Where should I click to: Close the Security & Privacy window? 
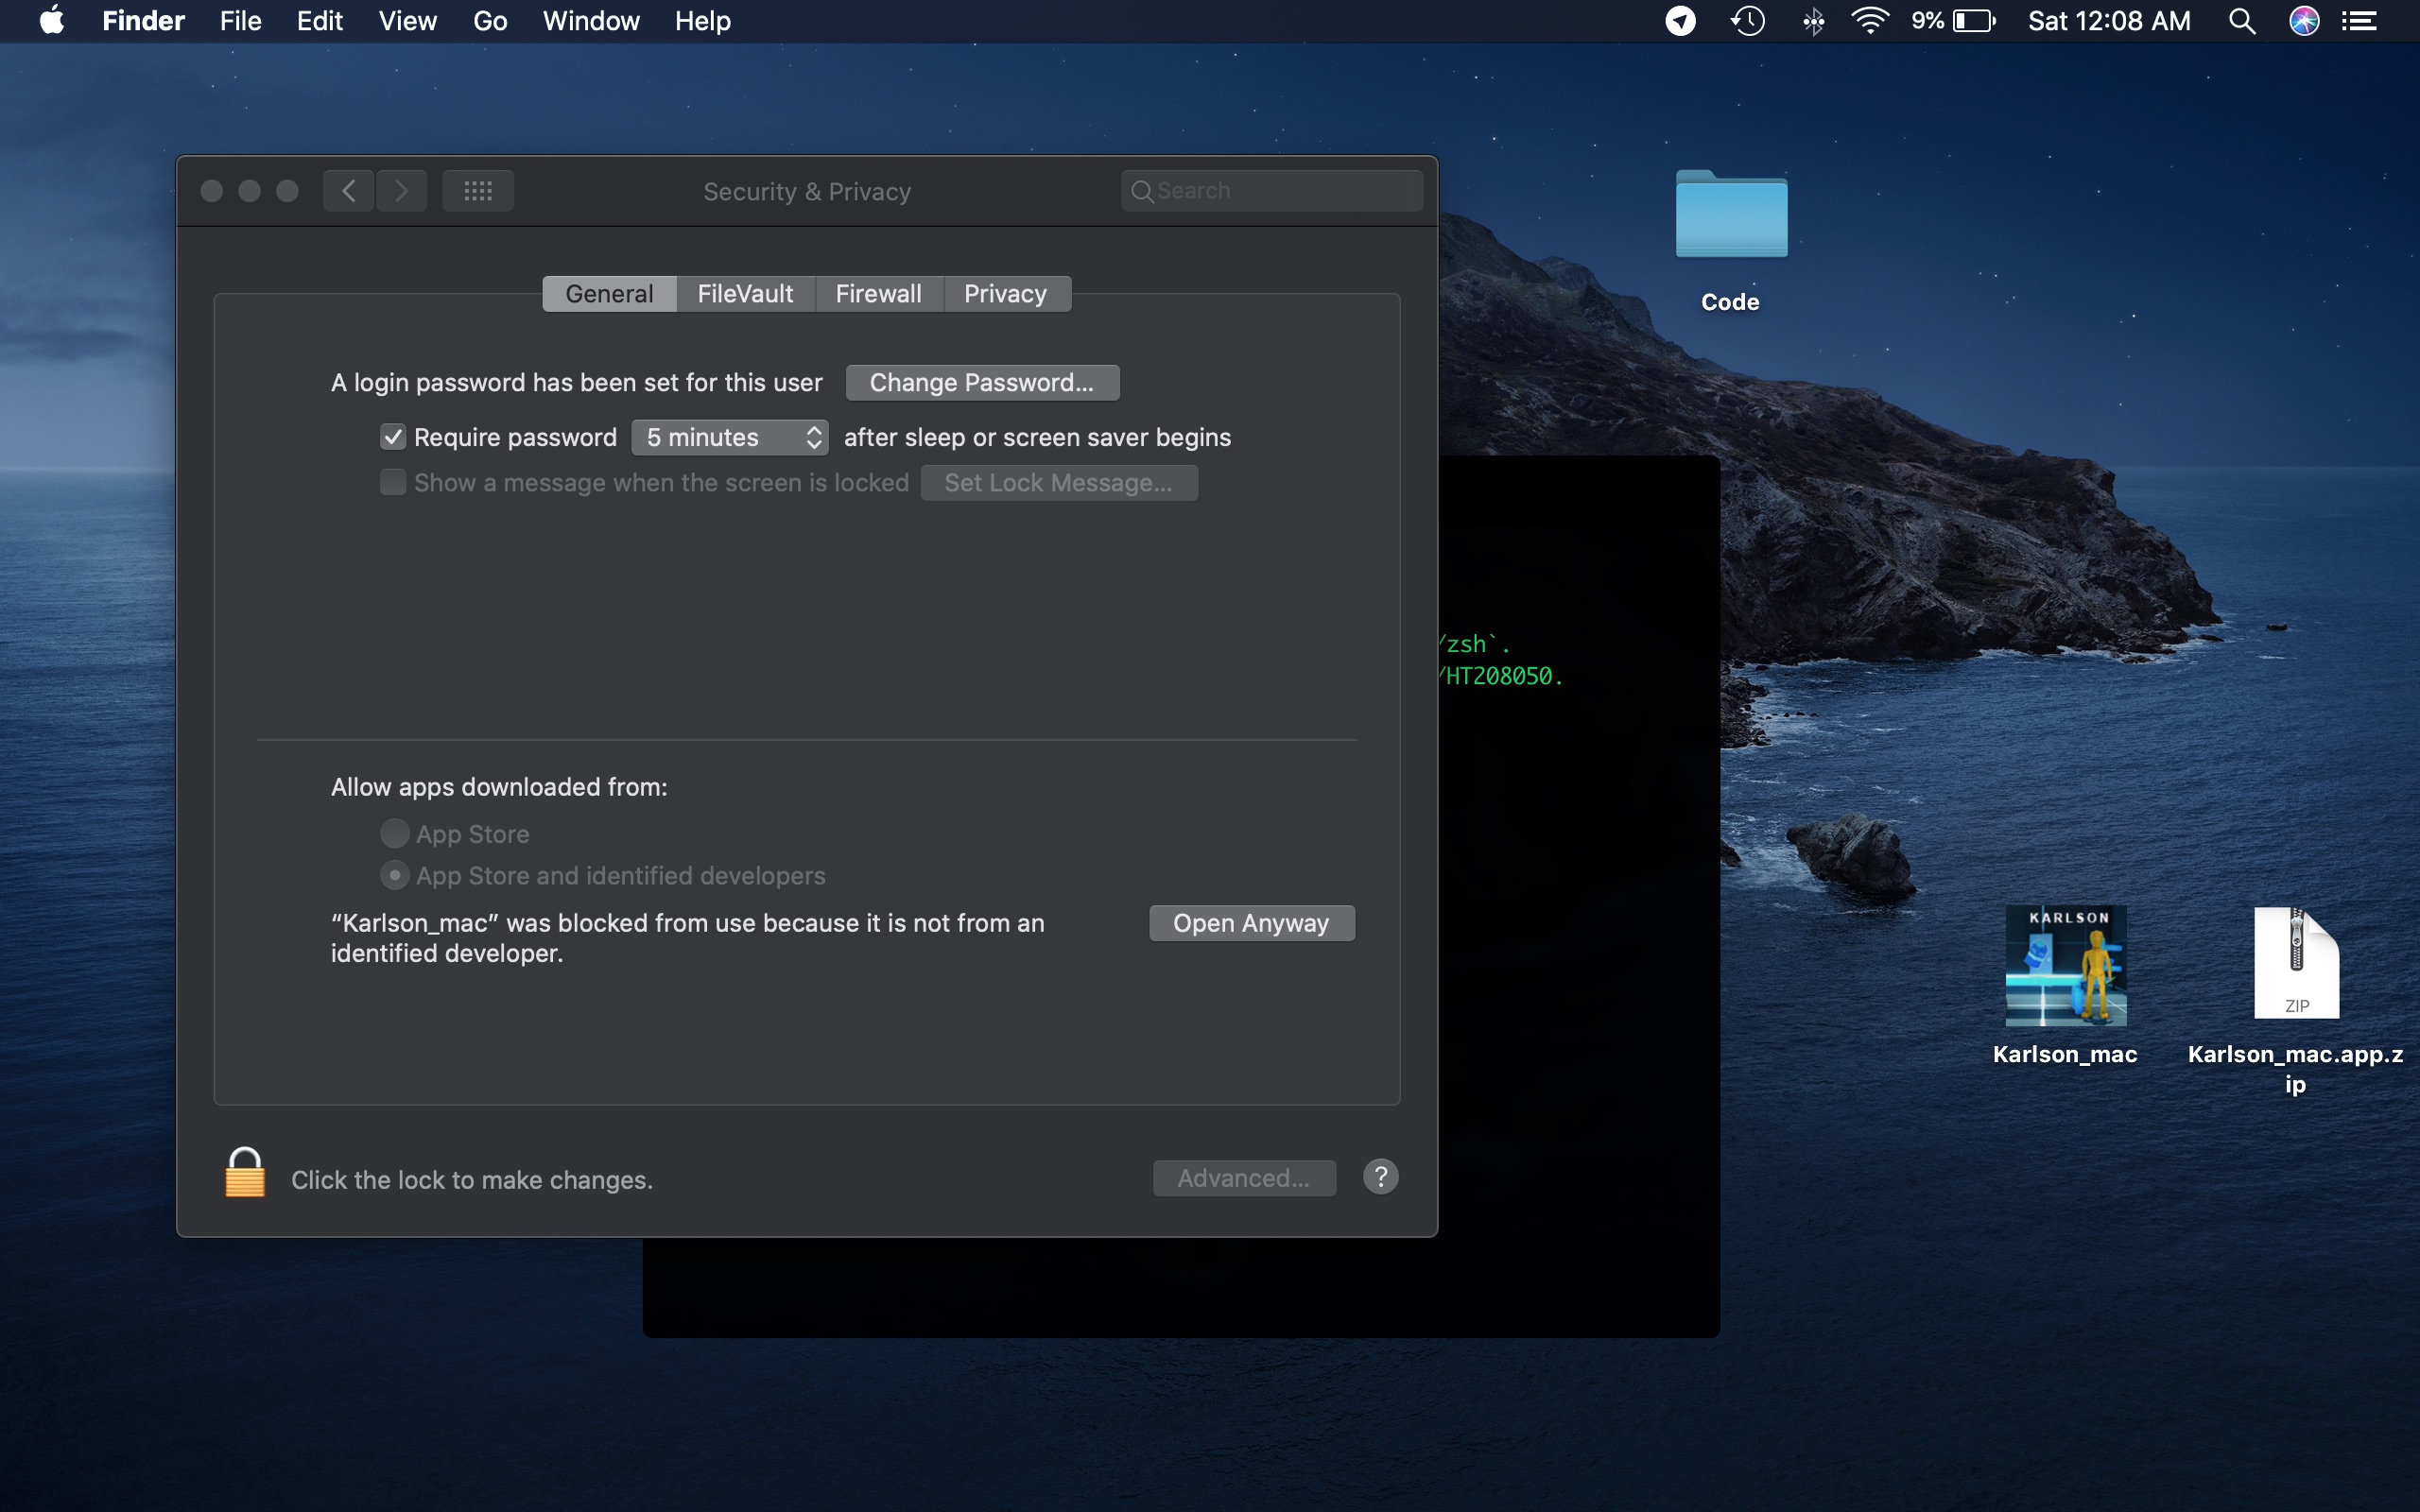[x=211, y=191]
